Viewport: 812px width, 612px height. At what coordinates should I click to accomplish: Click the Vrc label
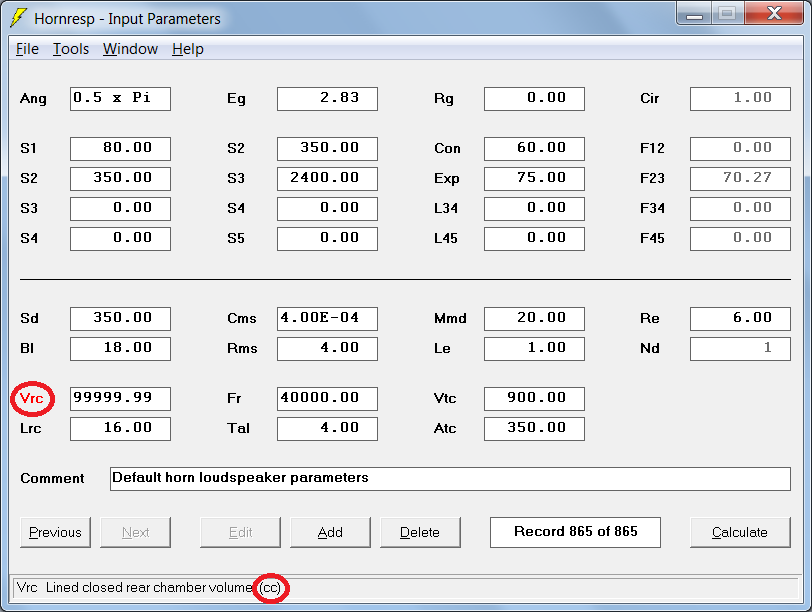click(32, 398)
